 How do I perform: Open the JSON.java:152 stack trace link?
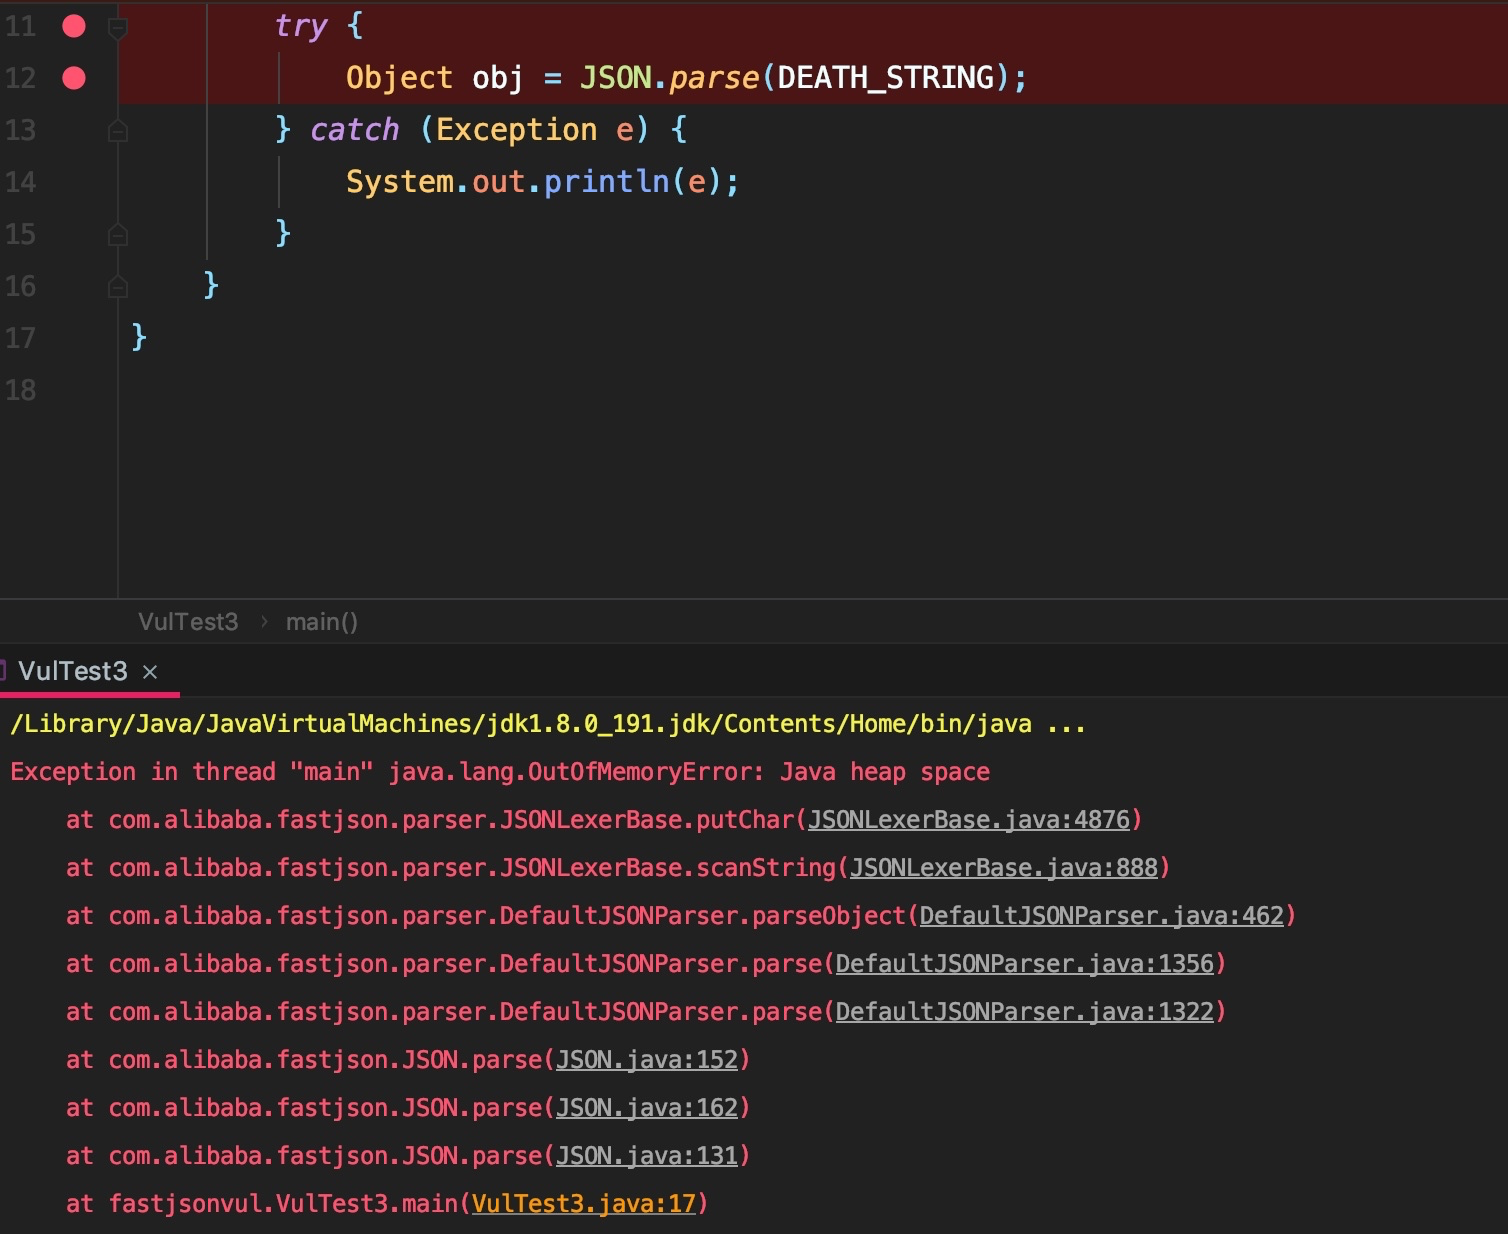point(647,1060)
